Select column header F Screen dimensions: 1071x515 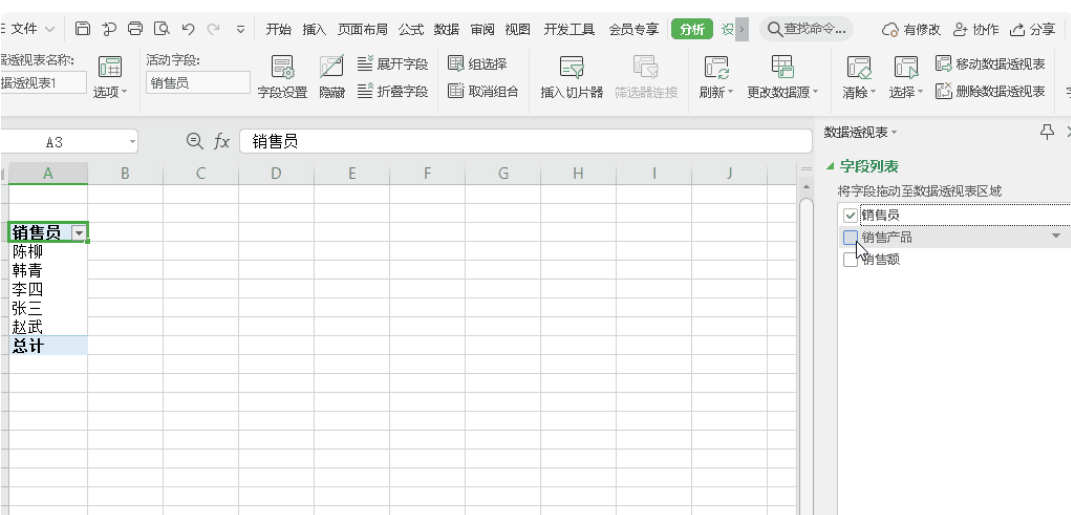point(427,173)
